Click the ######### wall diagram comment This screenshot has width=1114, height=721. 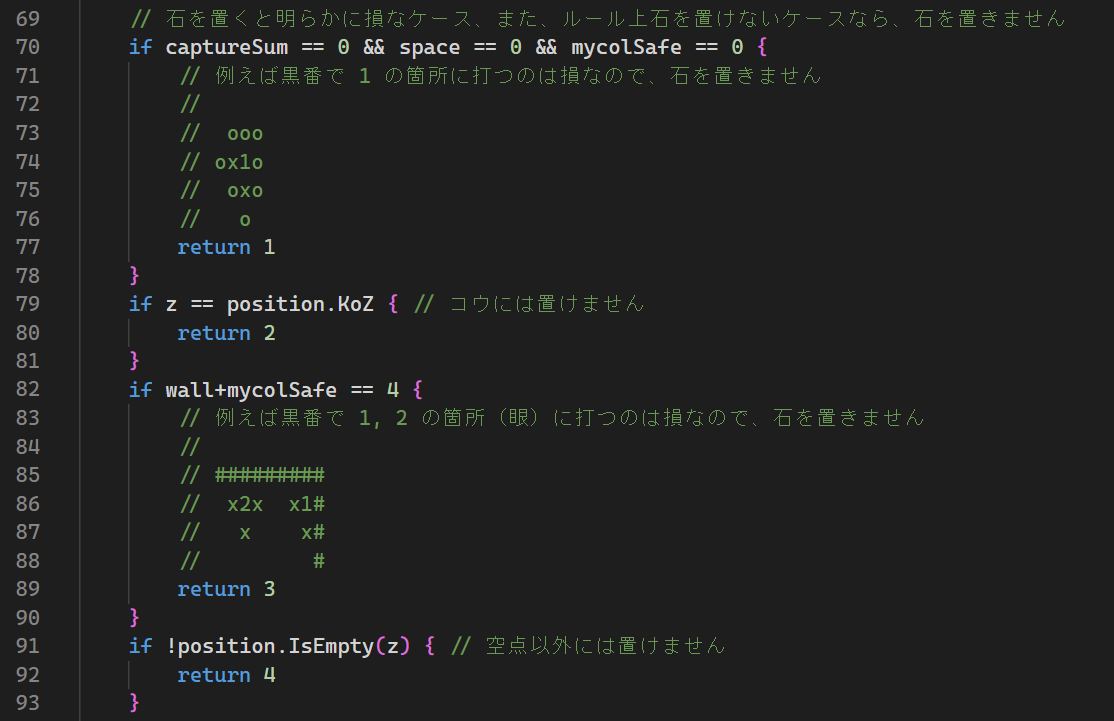click(x=269, y=475)
